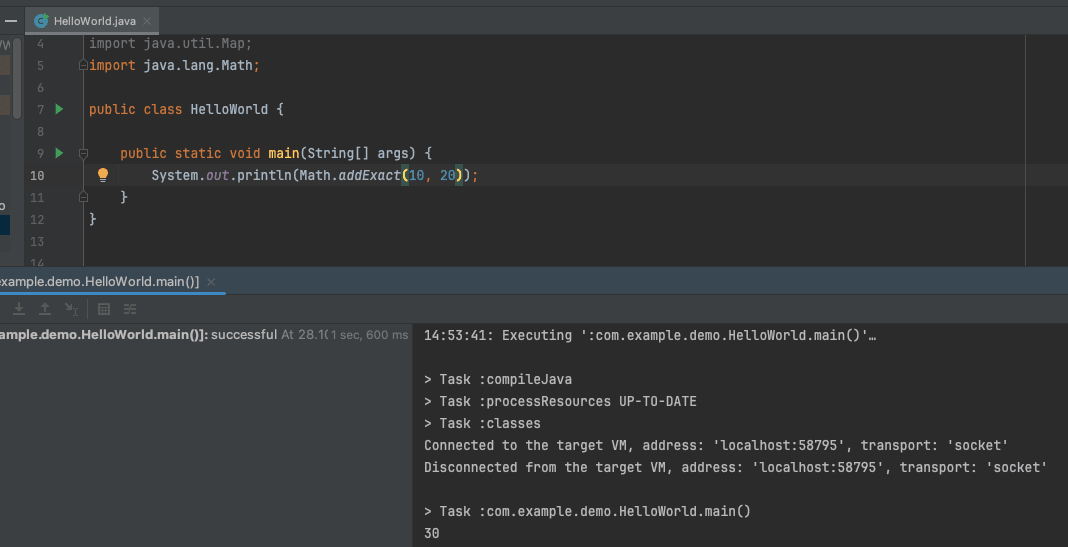Click line number 10 in the gutter
The height and width of the screenshot is (547, 1068).
[x=37, y=175]
